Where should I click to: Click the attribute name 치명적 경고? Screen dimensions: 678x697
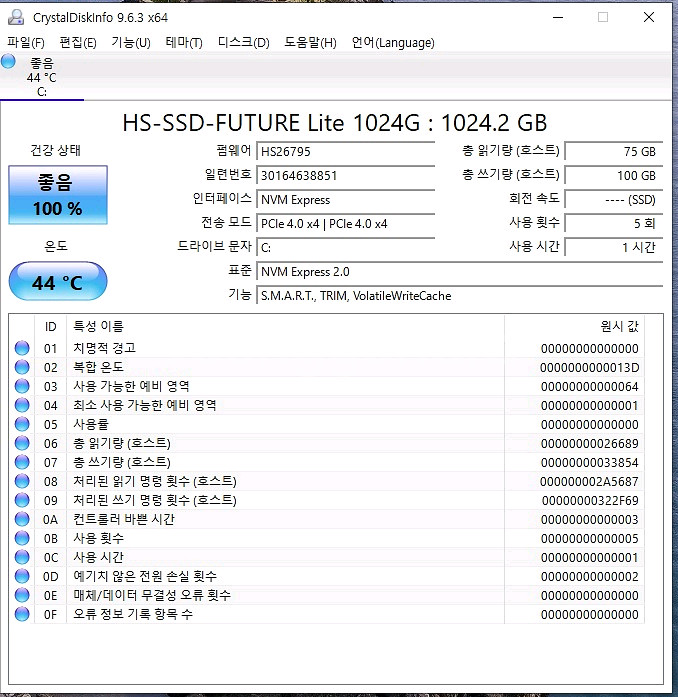104,348
